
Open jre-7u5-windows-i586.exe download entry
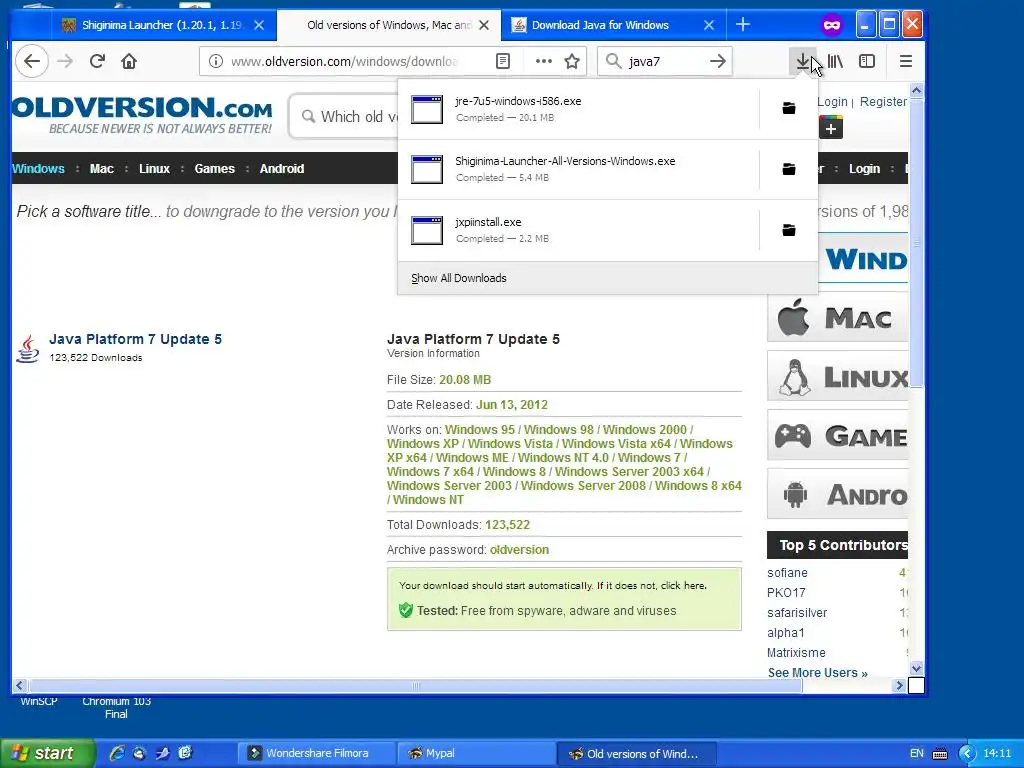(x=578, y=109)
